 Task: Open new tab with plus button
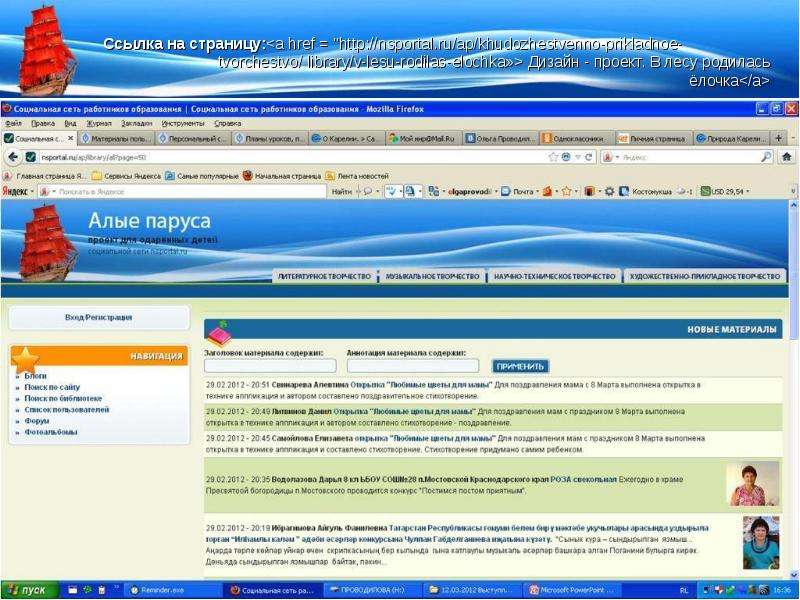pyautogui.click(x=779, y=138)
